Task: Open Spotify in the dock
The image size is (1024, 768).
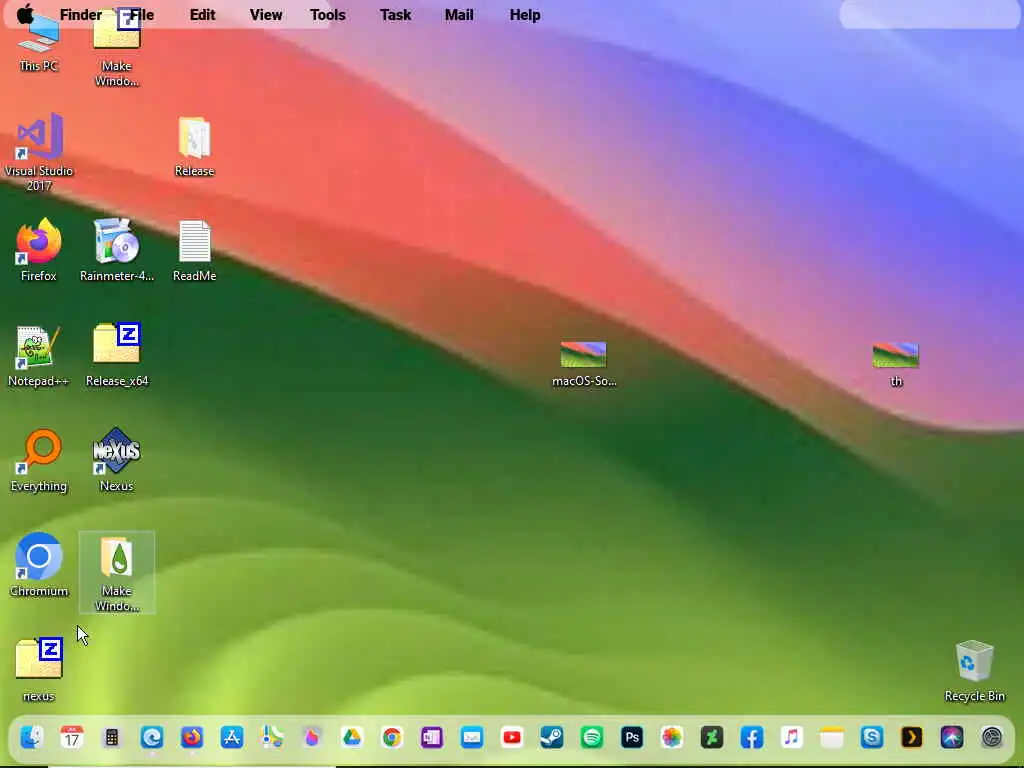Action: pyautogui.click(x=592, y=737)
